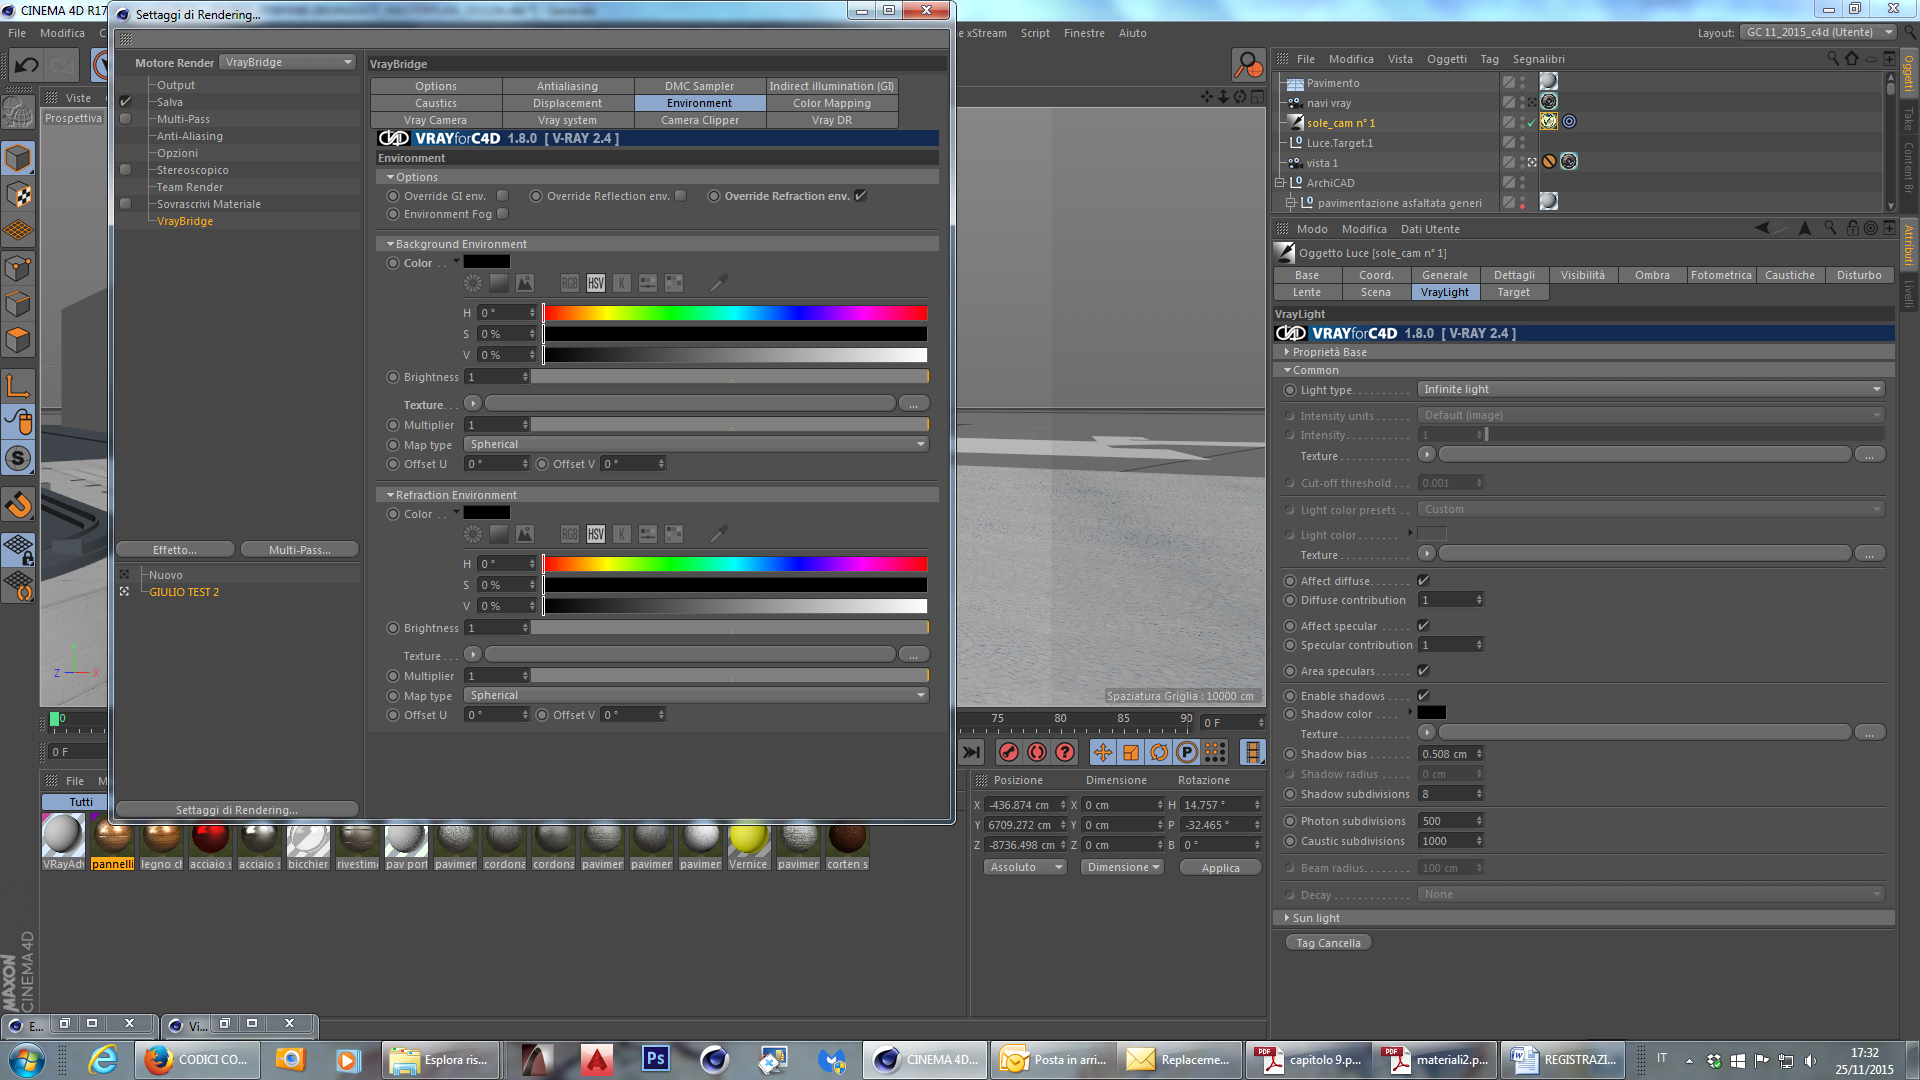Click the Applica button
This screenshot has width=1920, height=1080.
pyautogui.click(x=1219, y=868)
